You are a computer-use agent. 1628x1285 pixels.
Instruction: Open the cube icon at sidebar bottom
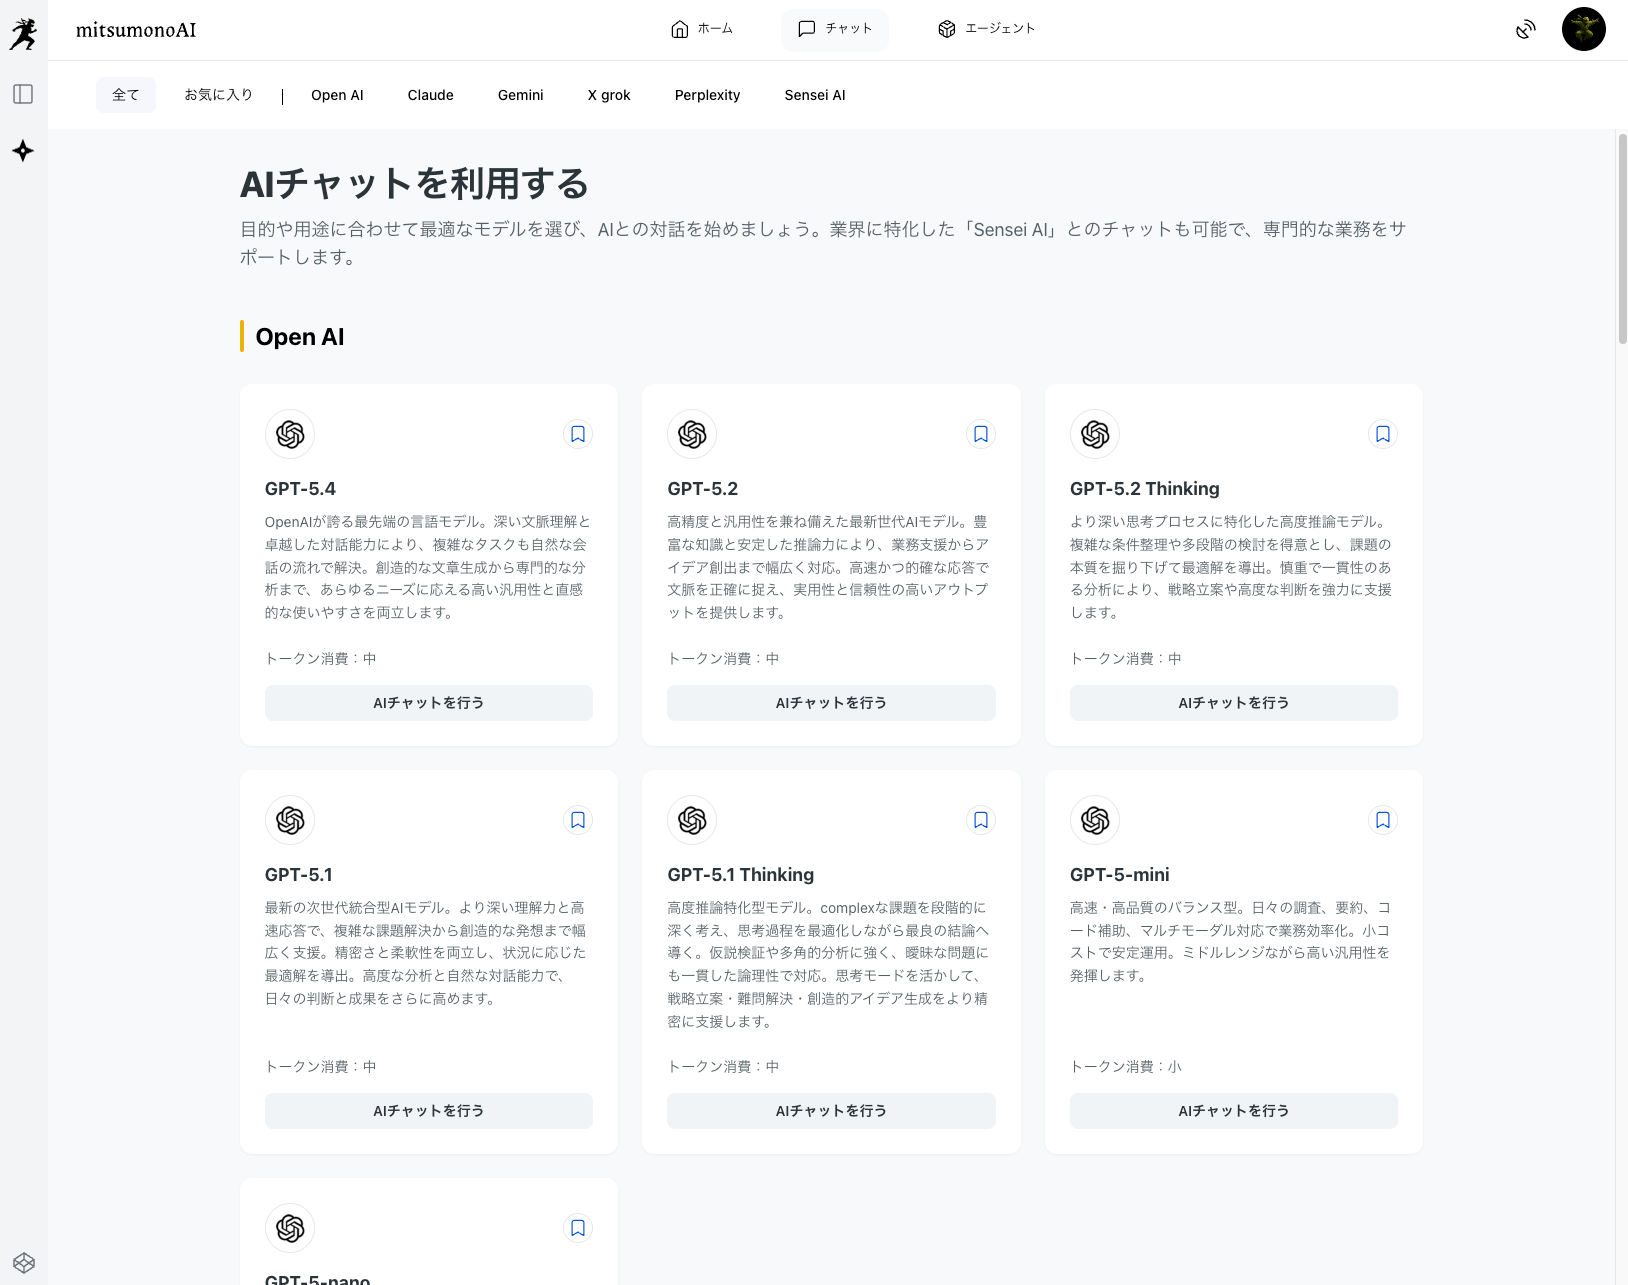(24, 1263)
